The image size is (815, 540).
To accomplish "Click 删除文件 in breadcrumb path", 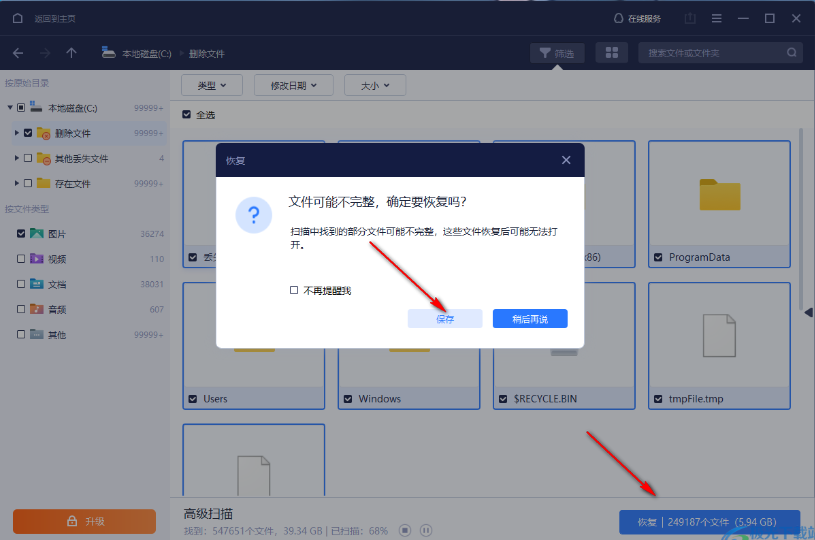I will (x=207, y=54).
